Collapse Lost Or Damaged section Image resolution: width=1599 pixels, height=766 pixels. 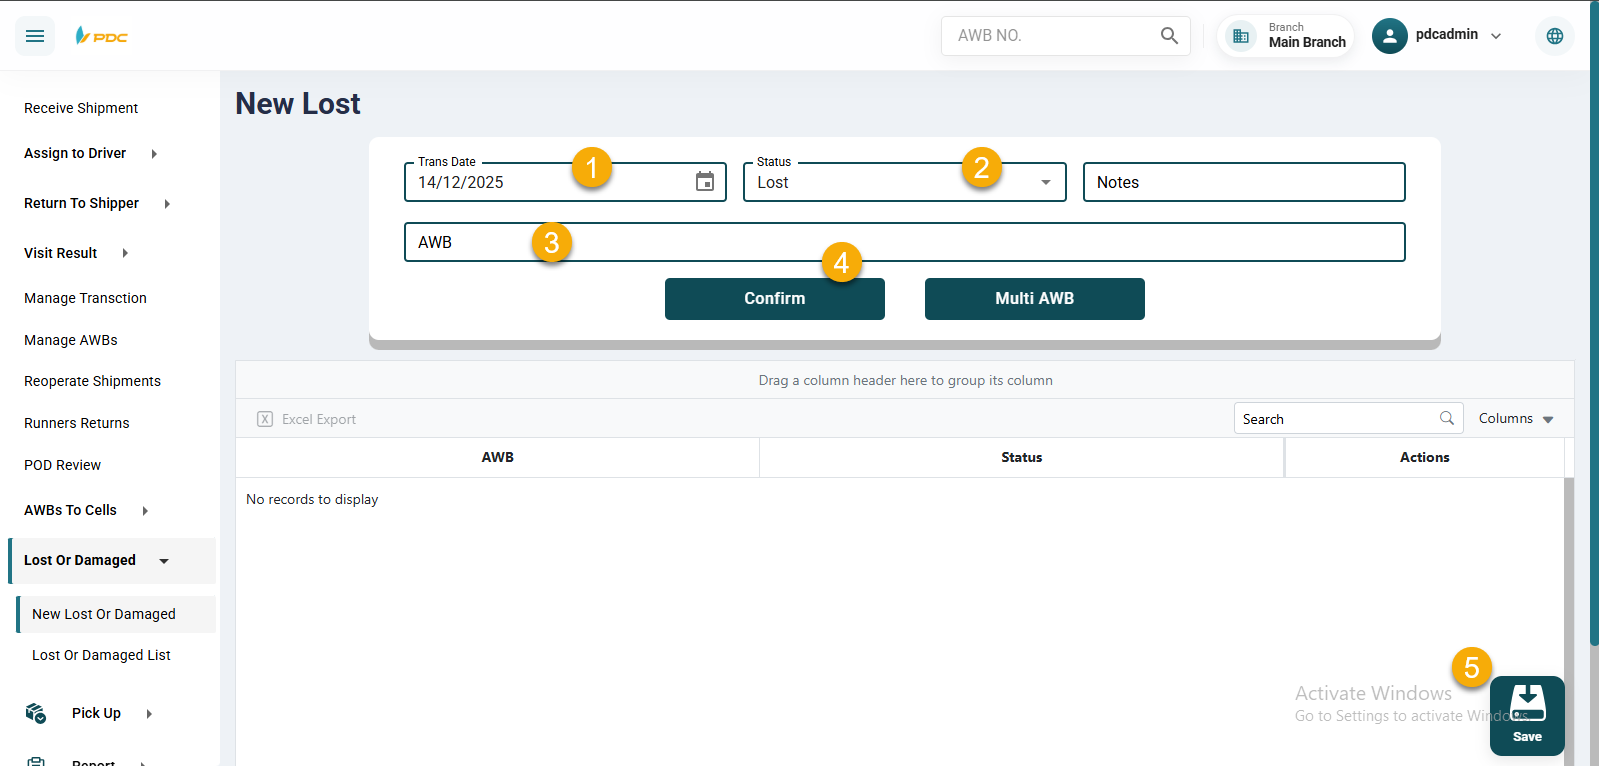(164, 561)
